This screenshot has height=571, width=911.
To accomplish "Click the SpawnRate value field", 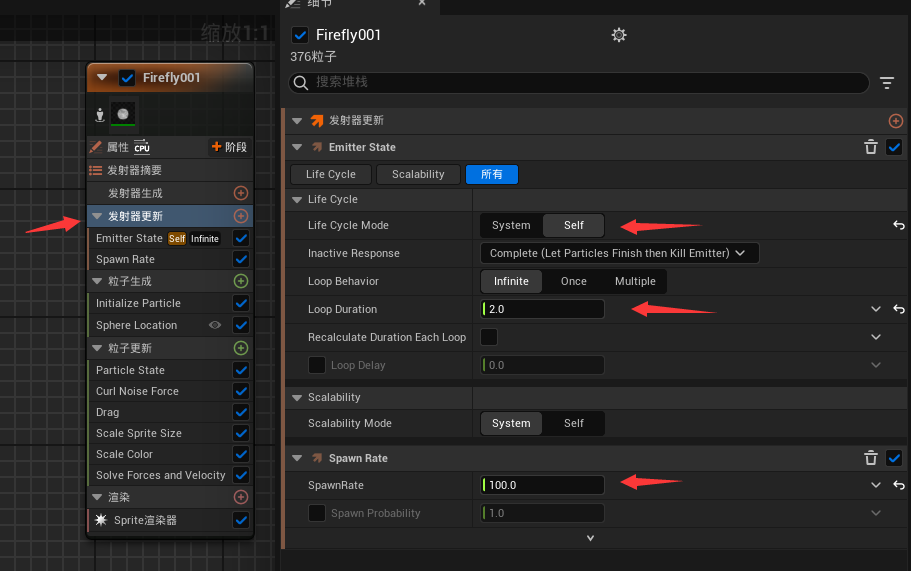I will click(x=543, y=485).
